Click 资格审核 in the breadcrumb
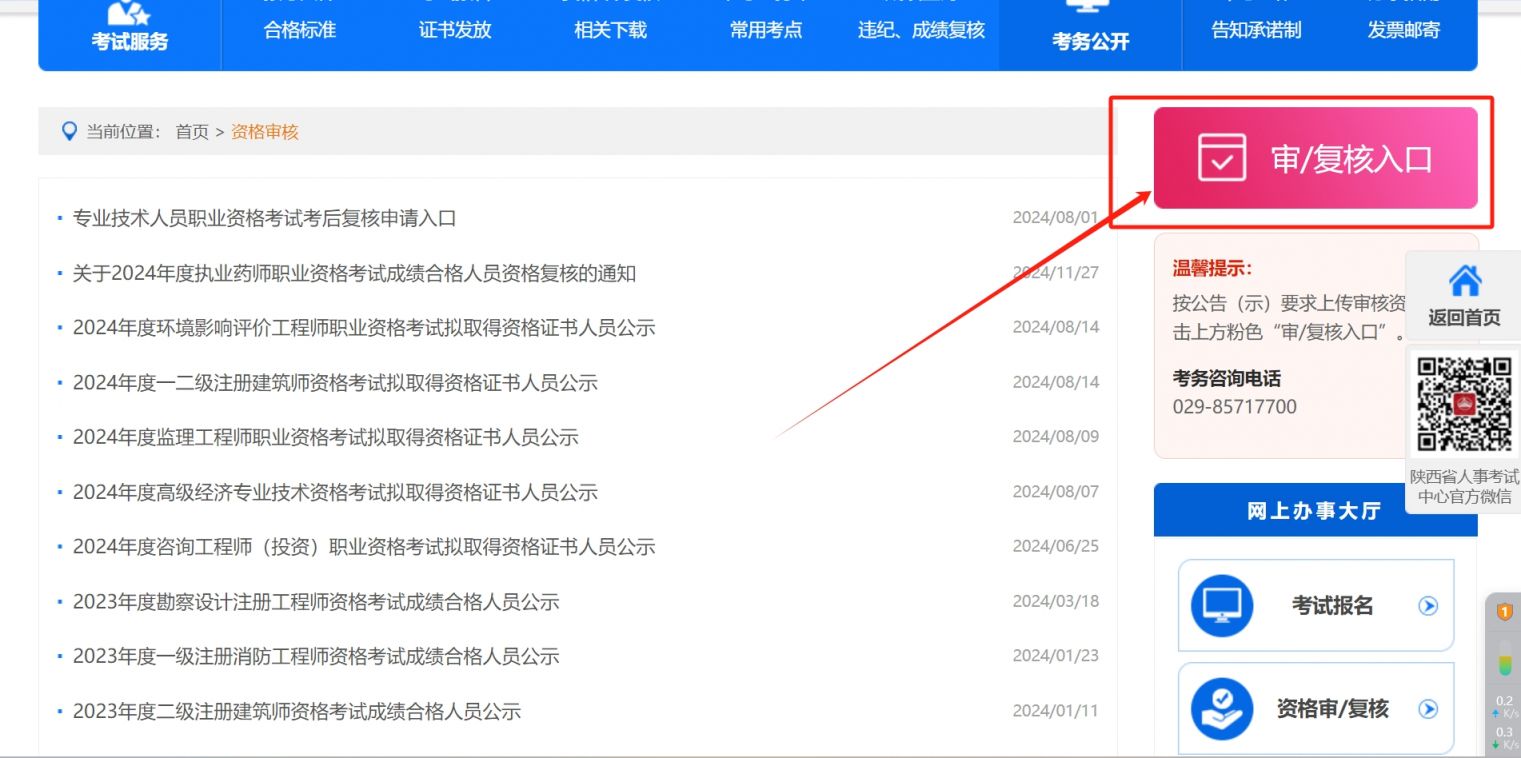Image resolution: width=1521 pixels, height=758 pixels. (x=265, y=131)
